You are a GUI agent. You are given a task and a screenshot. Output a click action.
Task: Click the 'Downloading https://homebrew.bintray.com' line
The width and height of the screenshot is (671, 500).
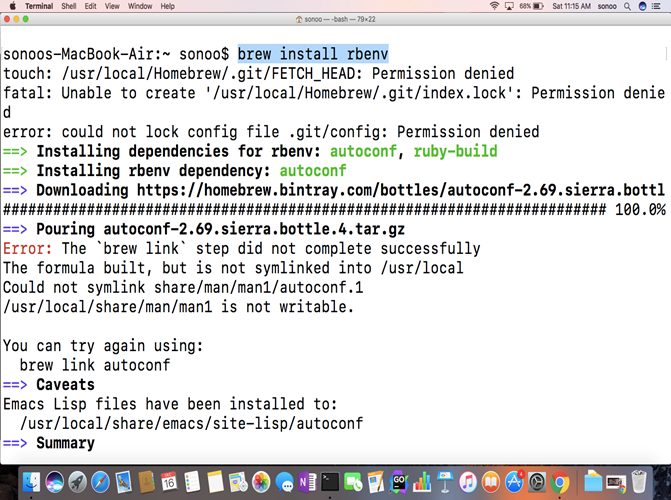[334, 190]
